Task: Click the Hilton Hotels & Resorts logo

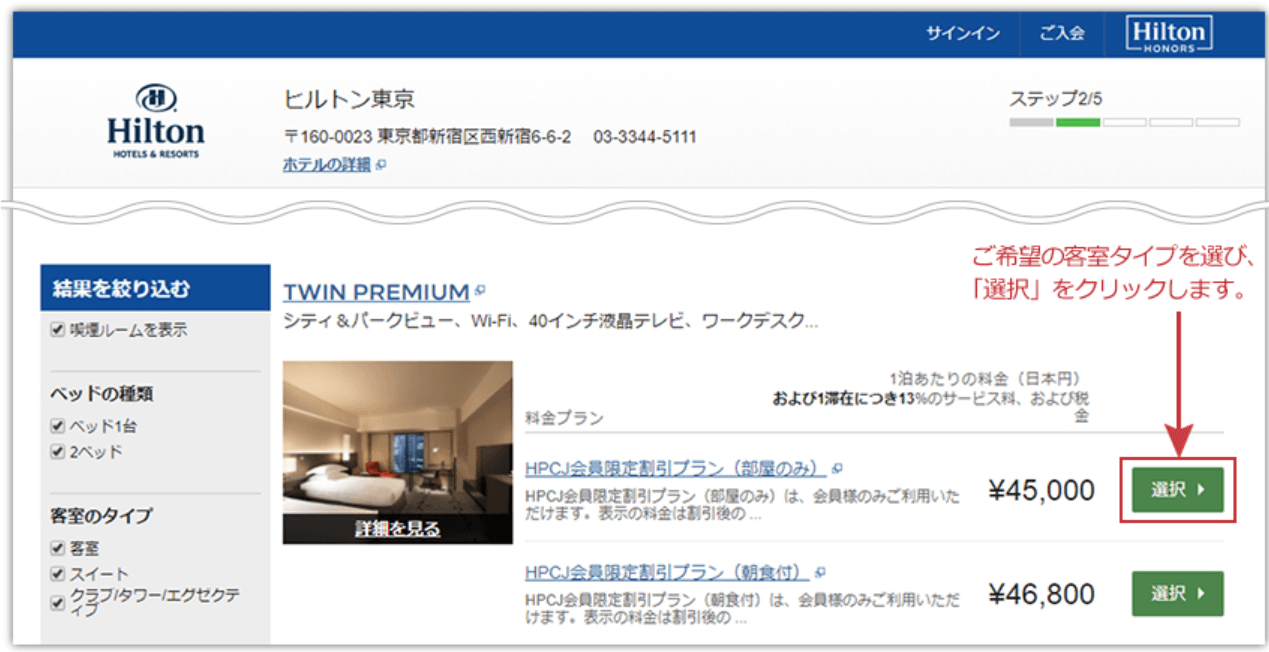Action: pos(155,121)
